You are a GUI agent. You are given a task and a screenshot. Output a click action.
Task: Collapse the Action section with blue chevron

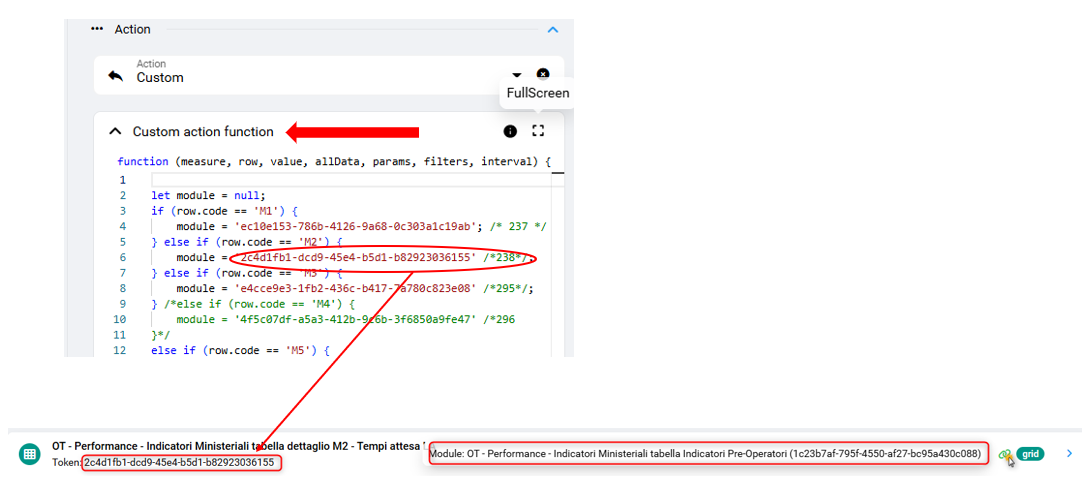(552, 30)
